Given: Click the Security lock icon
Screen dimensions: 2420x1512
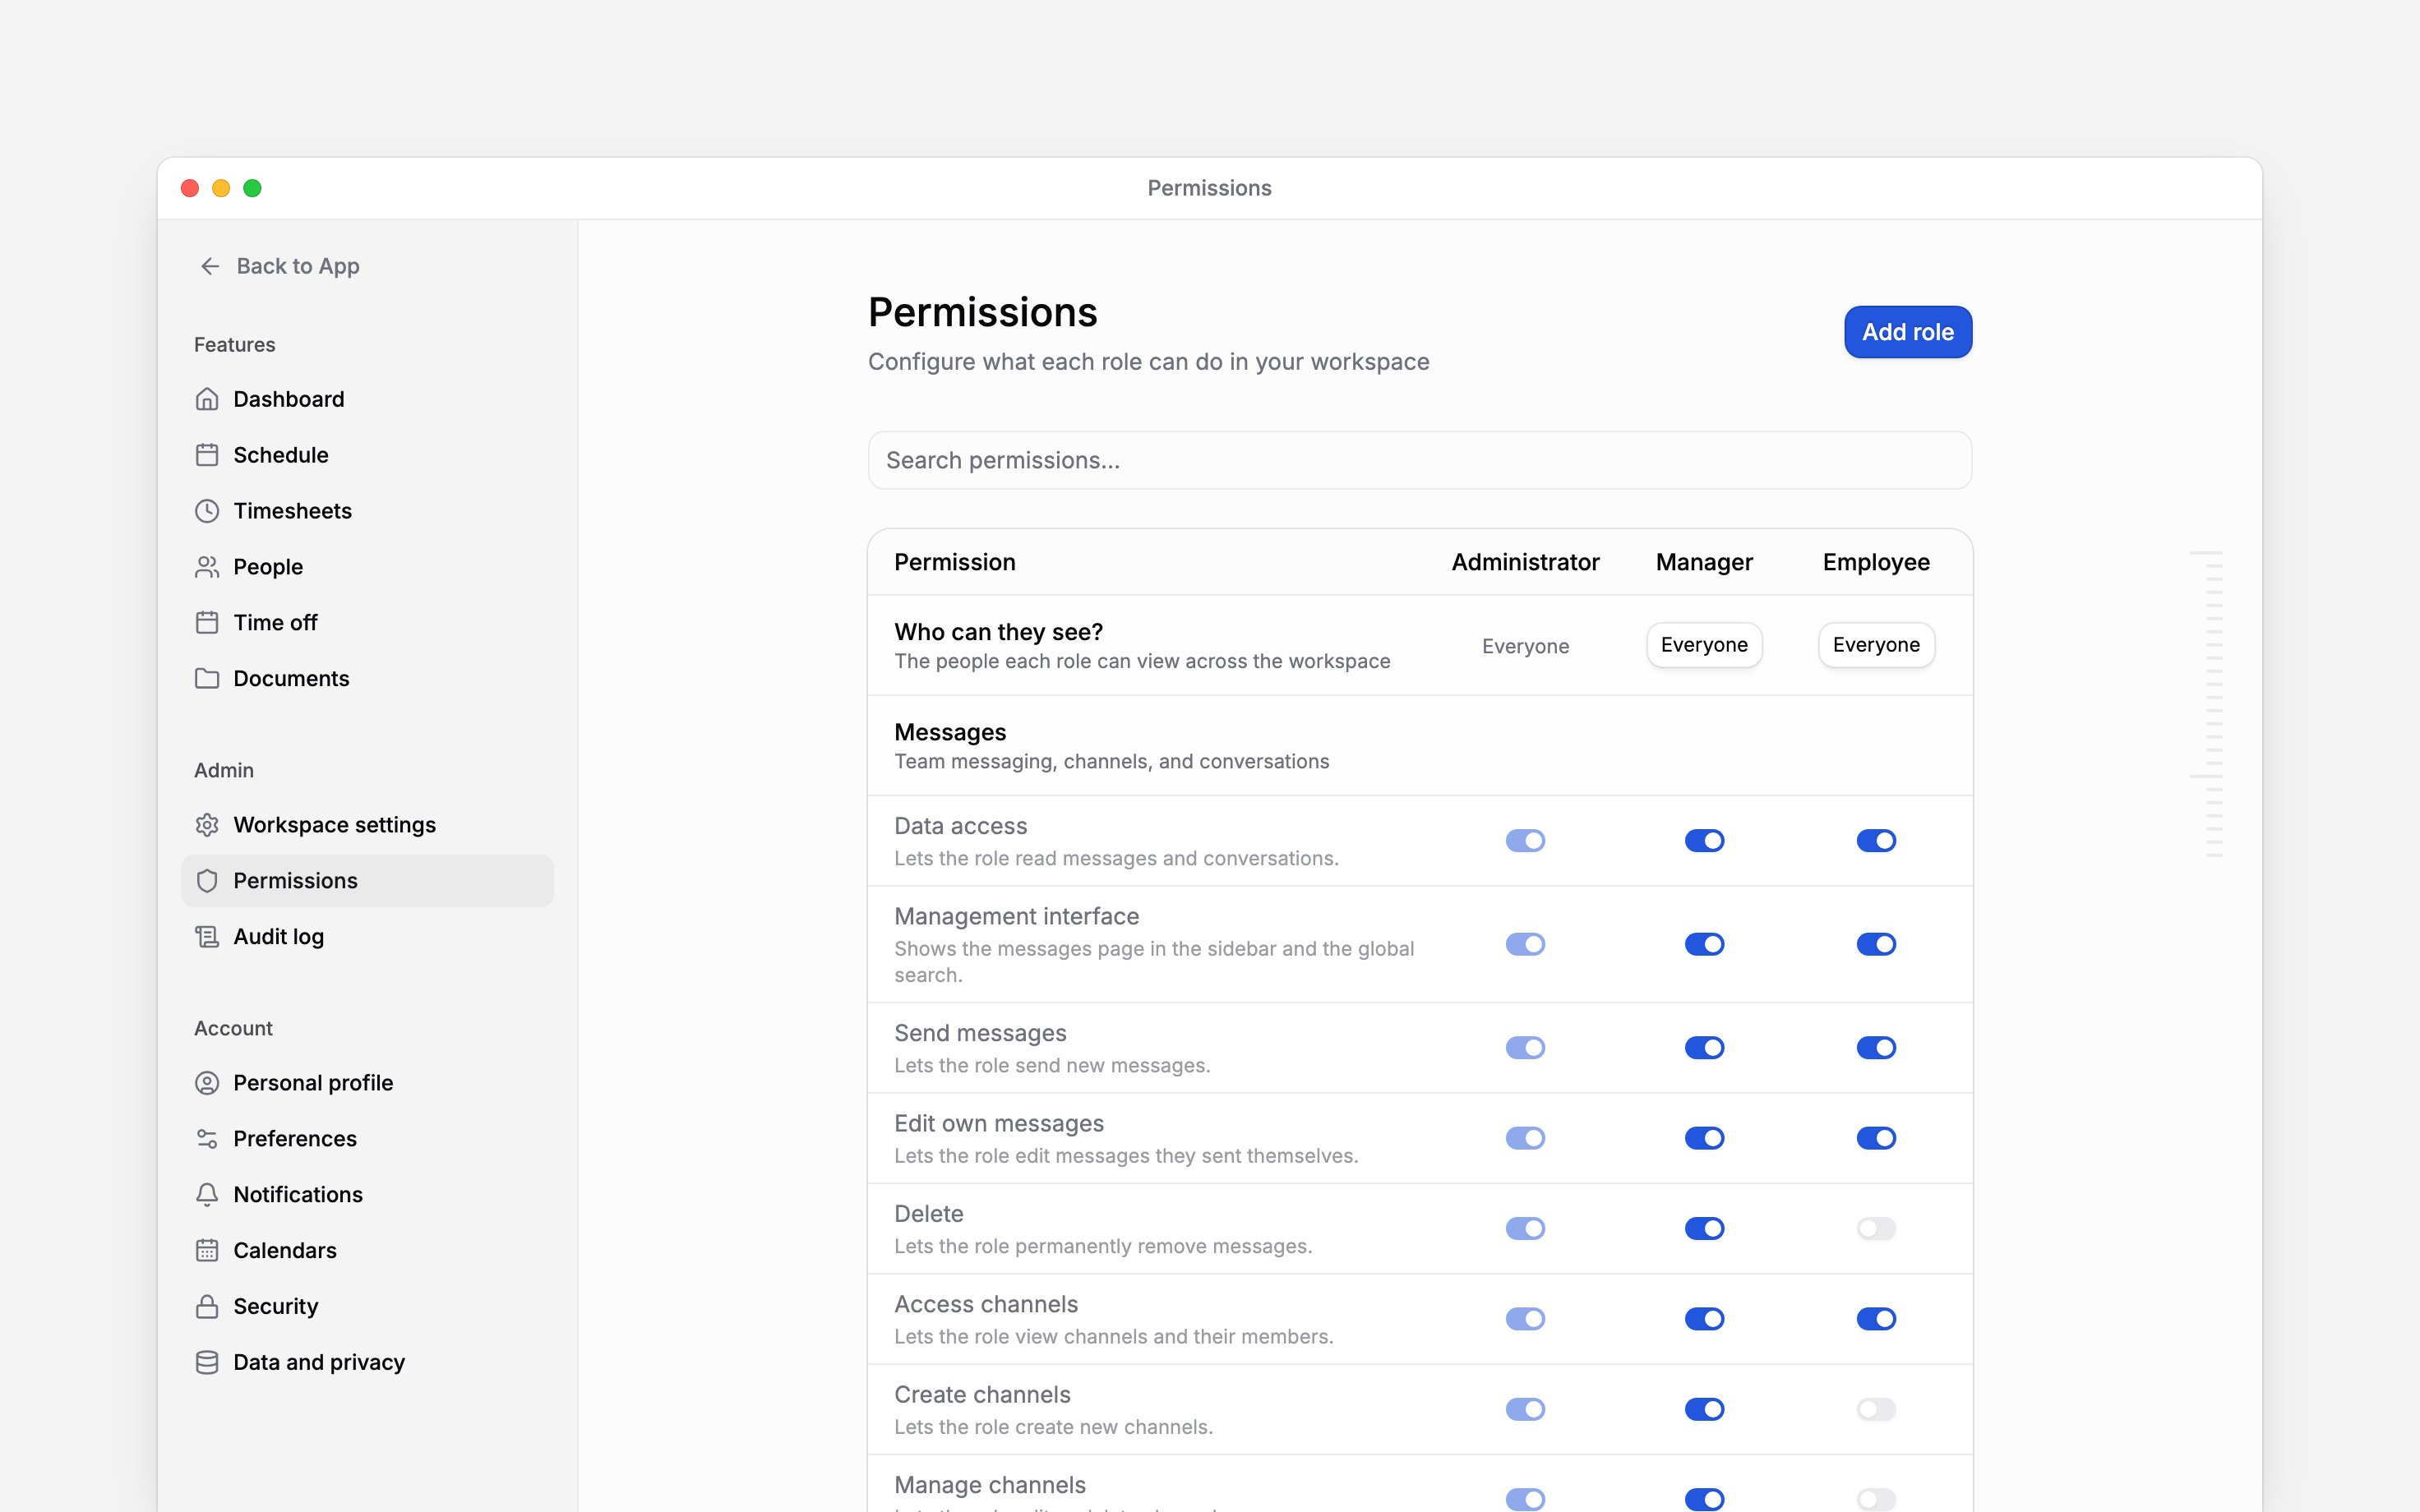Looking at the screenshot, I should (207, 1307).
